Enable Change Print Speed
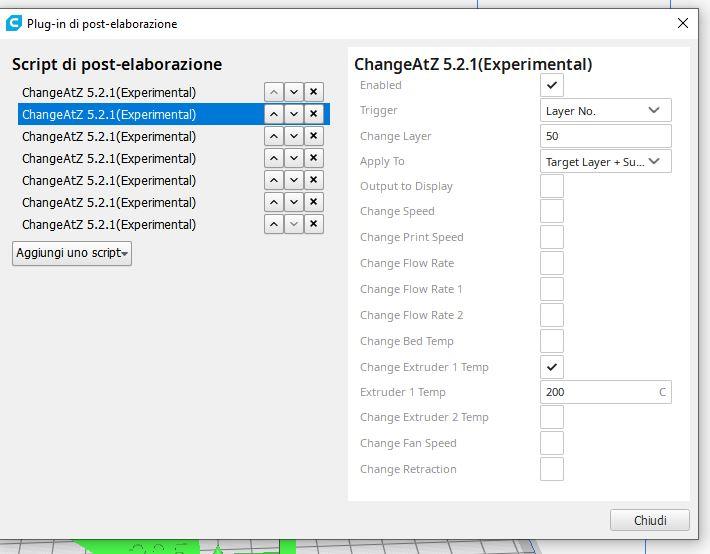This screenshot has height=554, width=710. [552, 237]
